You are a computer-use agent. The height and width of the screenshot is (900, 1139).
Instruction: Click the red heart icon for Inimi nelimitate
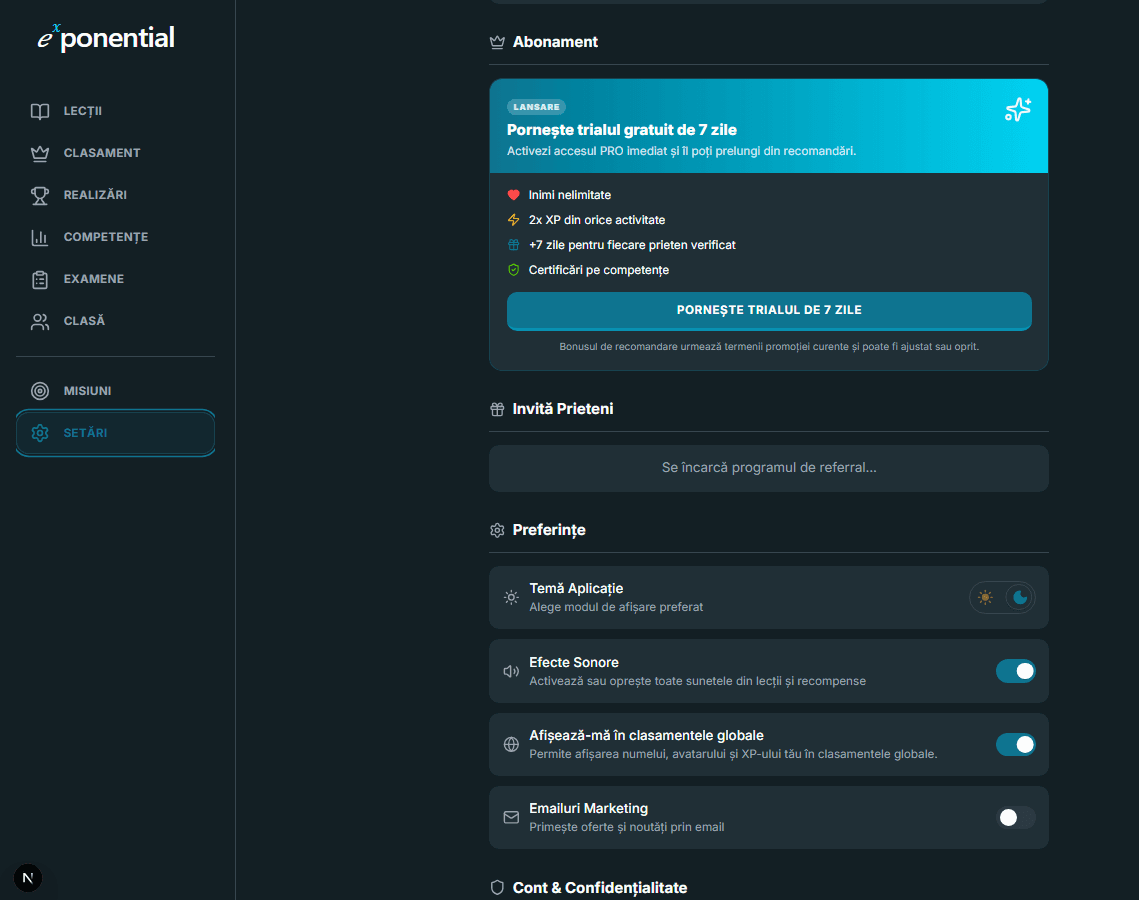coord(514,195)
